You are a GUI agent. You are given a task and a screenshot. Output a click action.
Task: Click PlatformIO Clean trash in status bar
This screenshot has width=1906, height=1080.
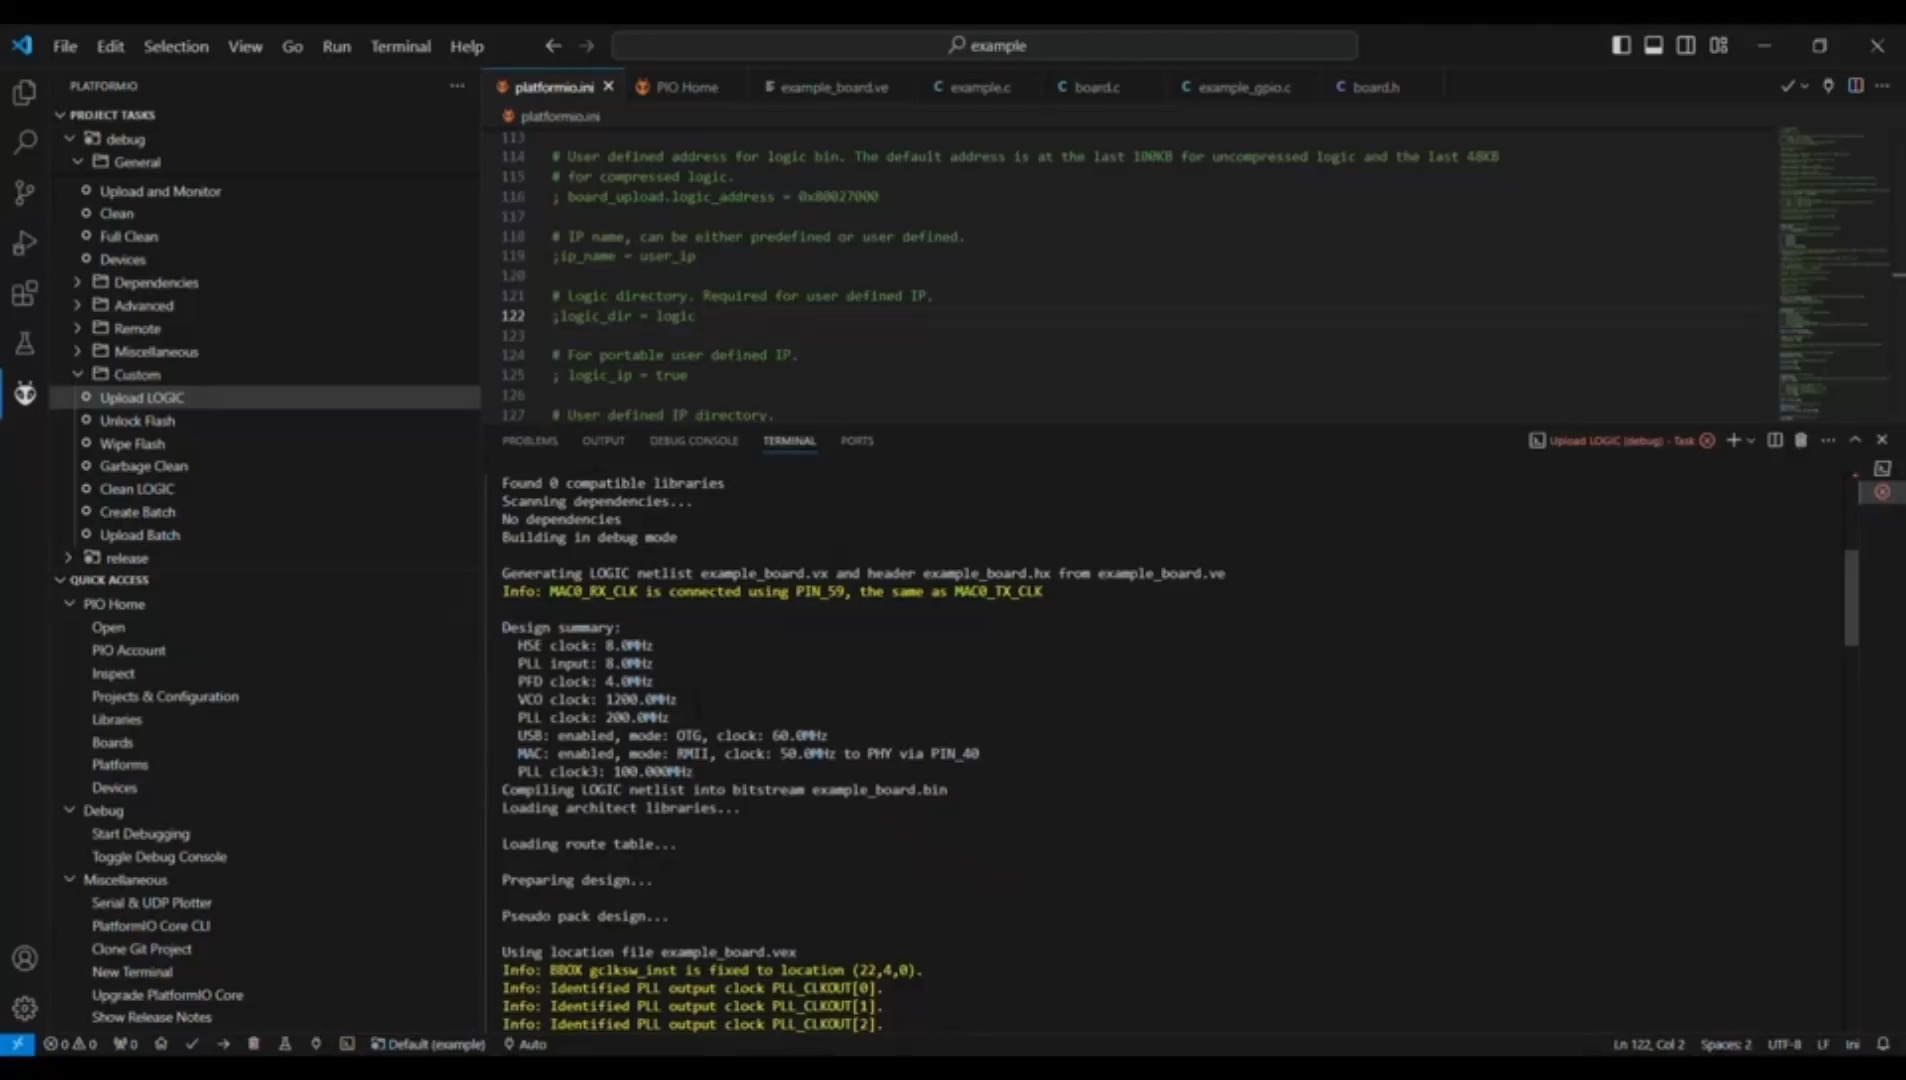coord(254,1044)
